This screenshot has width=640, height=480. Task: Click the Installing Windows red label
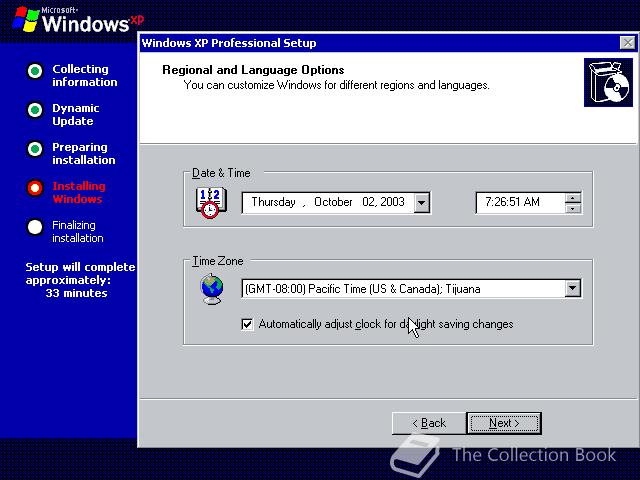tap(79, 192)
